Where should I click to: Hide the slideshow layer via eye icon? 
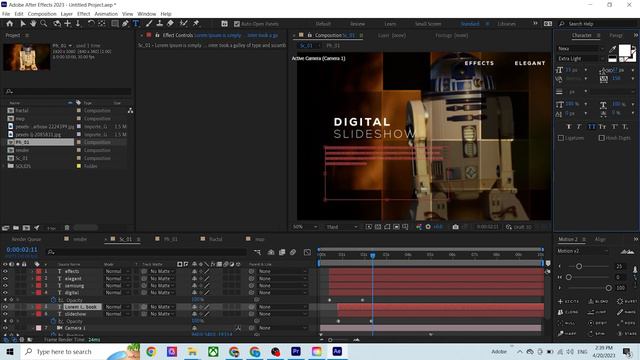point(5,314)
